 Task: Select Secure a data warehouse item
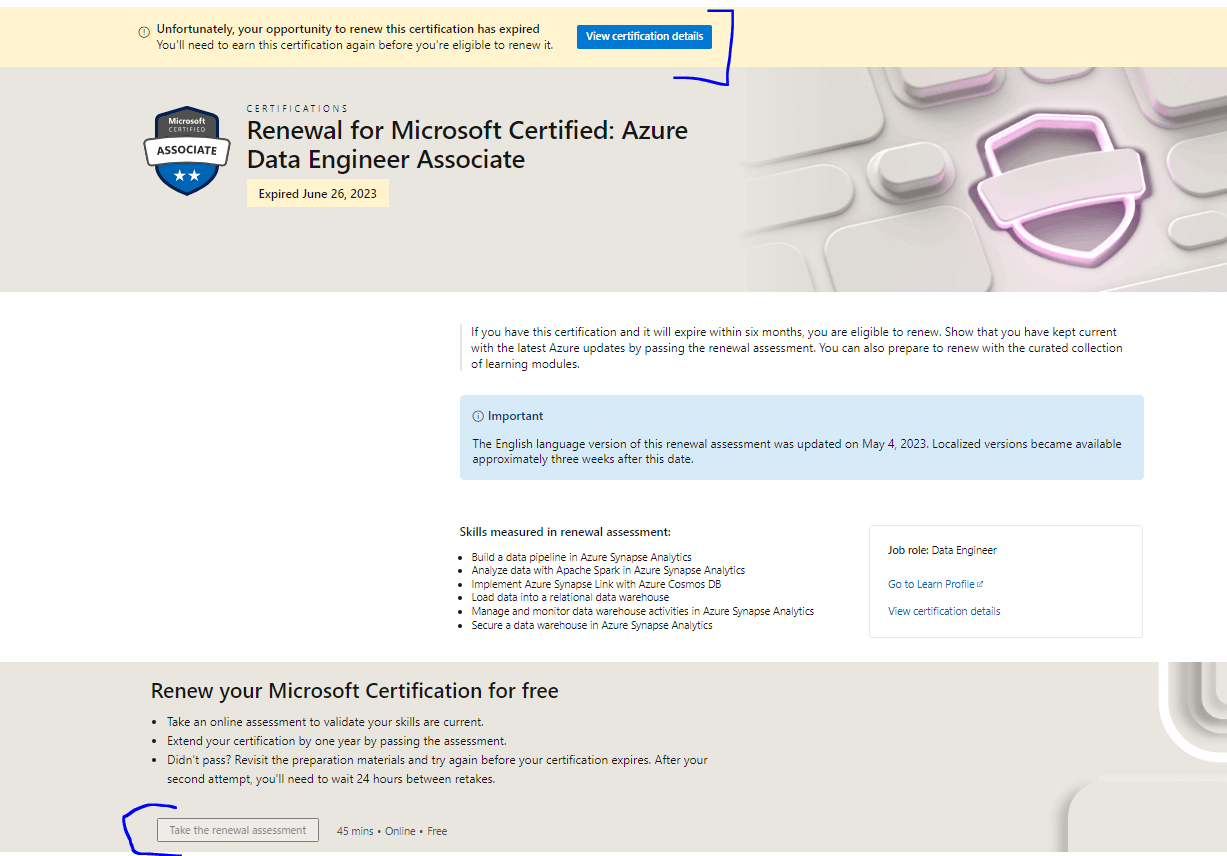[592, 625]
